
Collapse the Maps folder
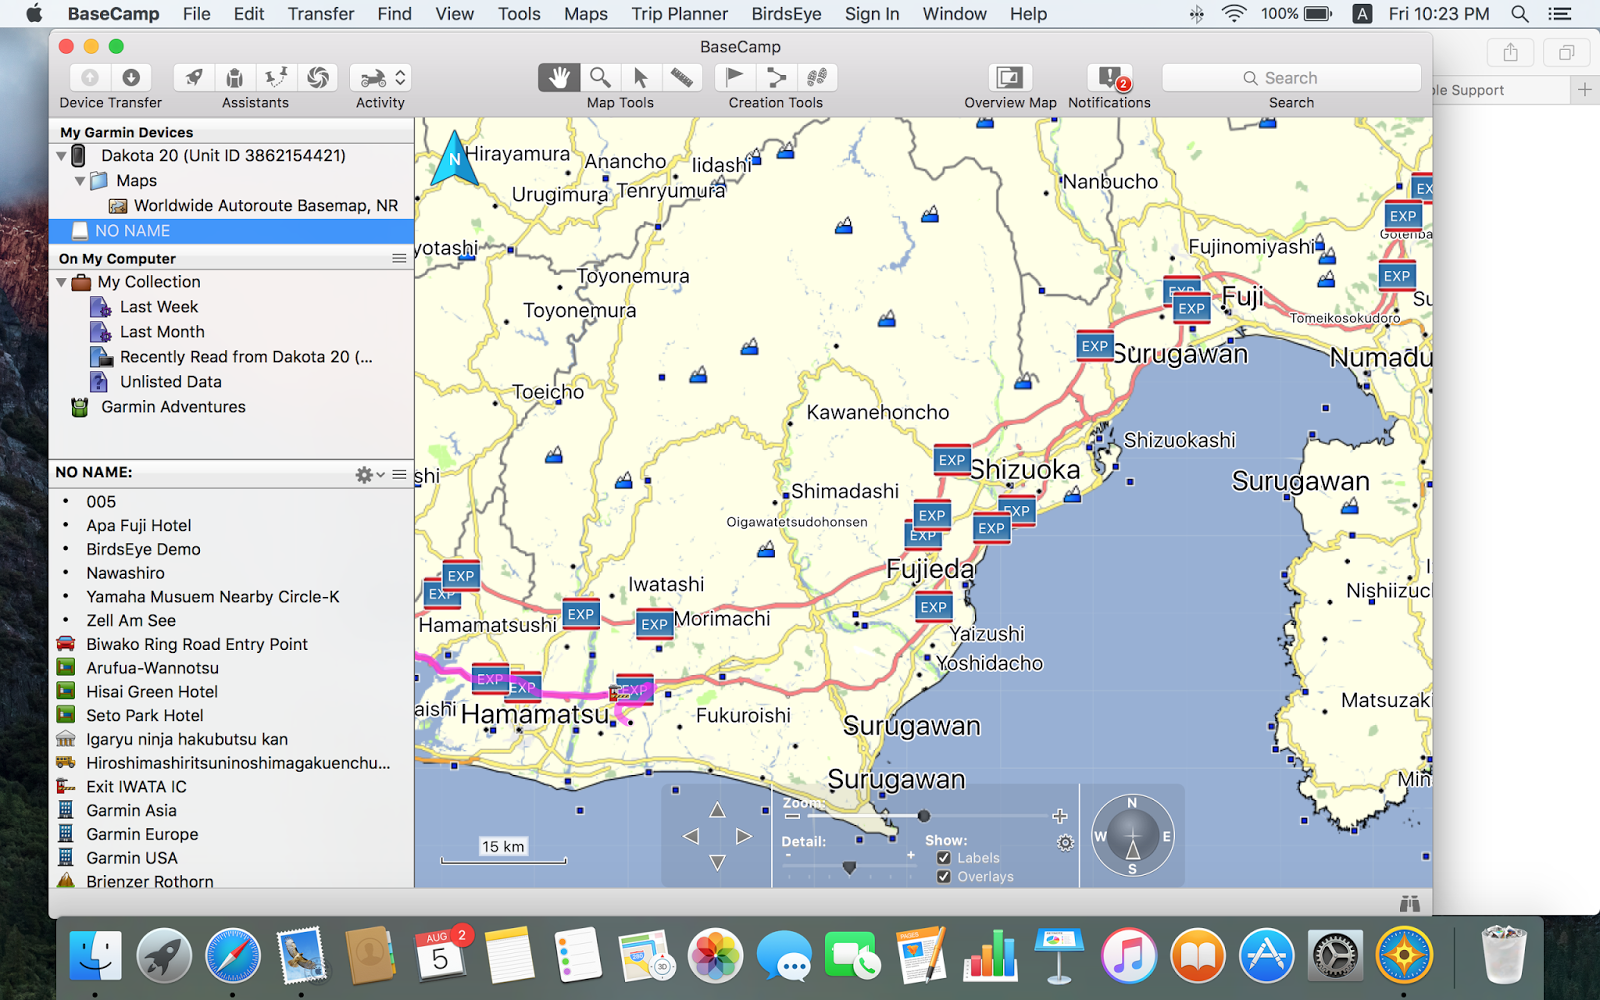(80, 181)
